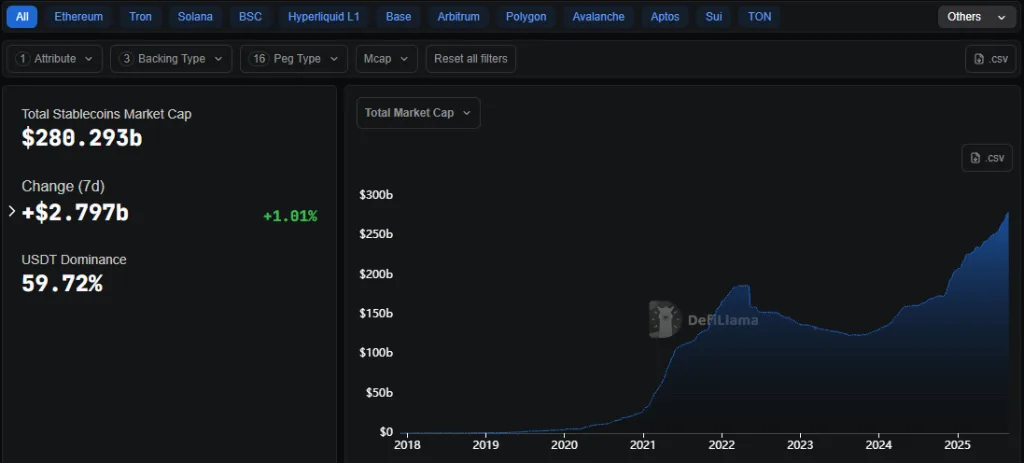Click the Total Stablecoins Market Cap value
Image resolution: width=1024 pixels, height=463 pixels.
coord(82,138)
